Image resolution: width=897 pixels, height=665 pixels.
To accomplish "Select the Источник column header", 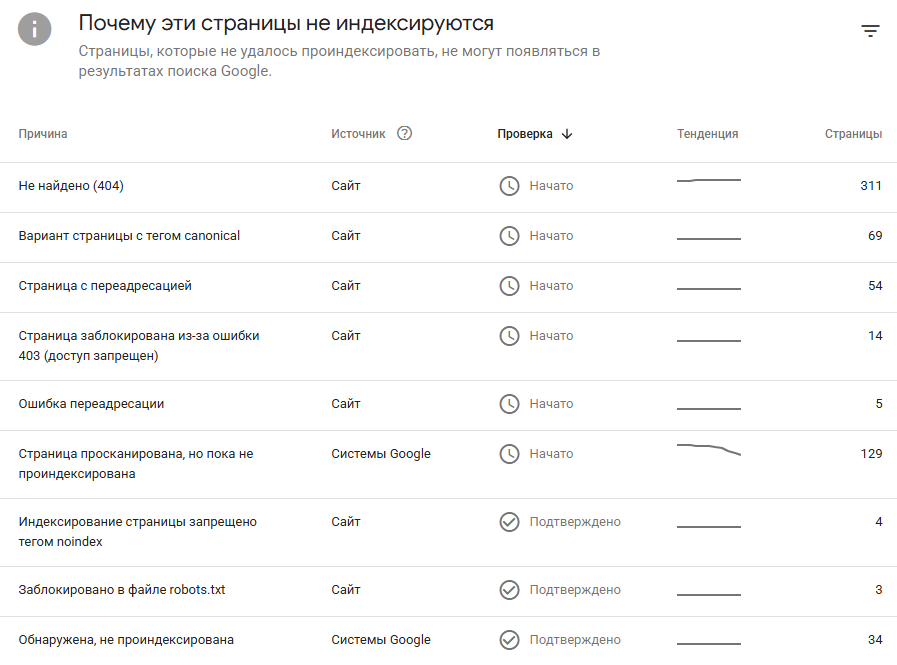I will 358,134.
